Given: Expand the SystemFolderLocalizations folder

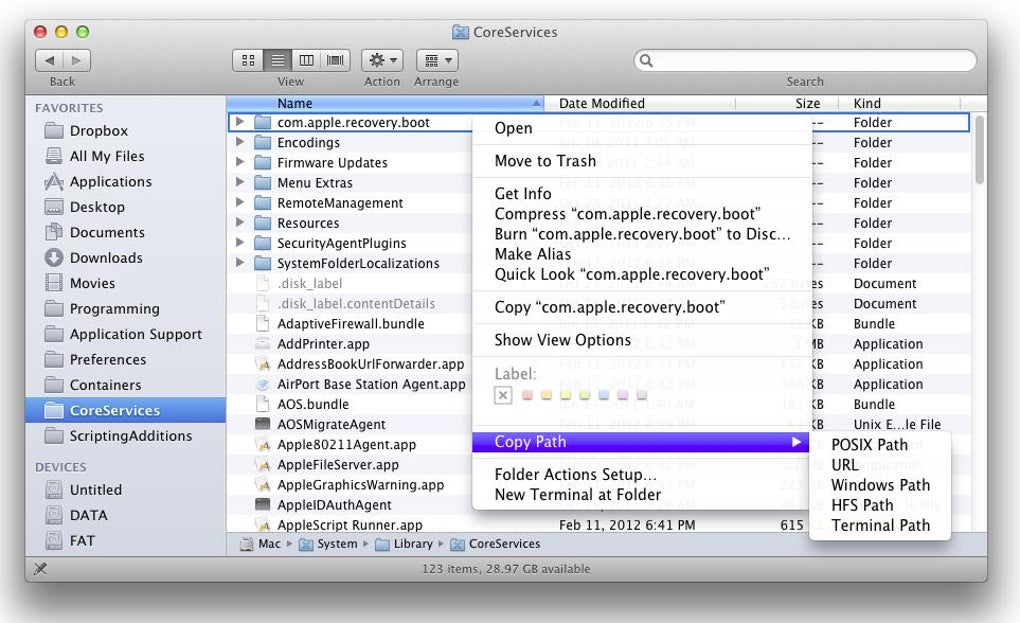Looking at the screenshot, I should pyautogui.click(x=239, y=263).
